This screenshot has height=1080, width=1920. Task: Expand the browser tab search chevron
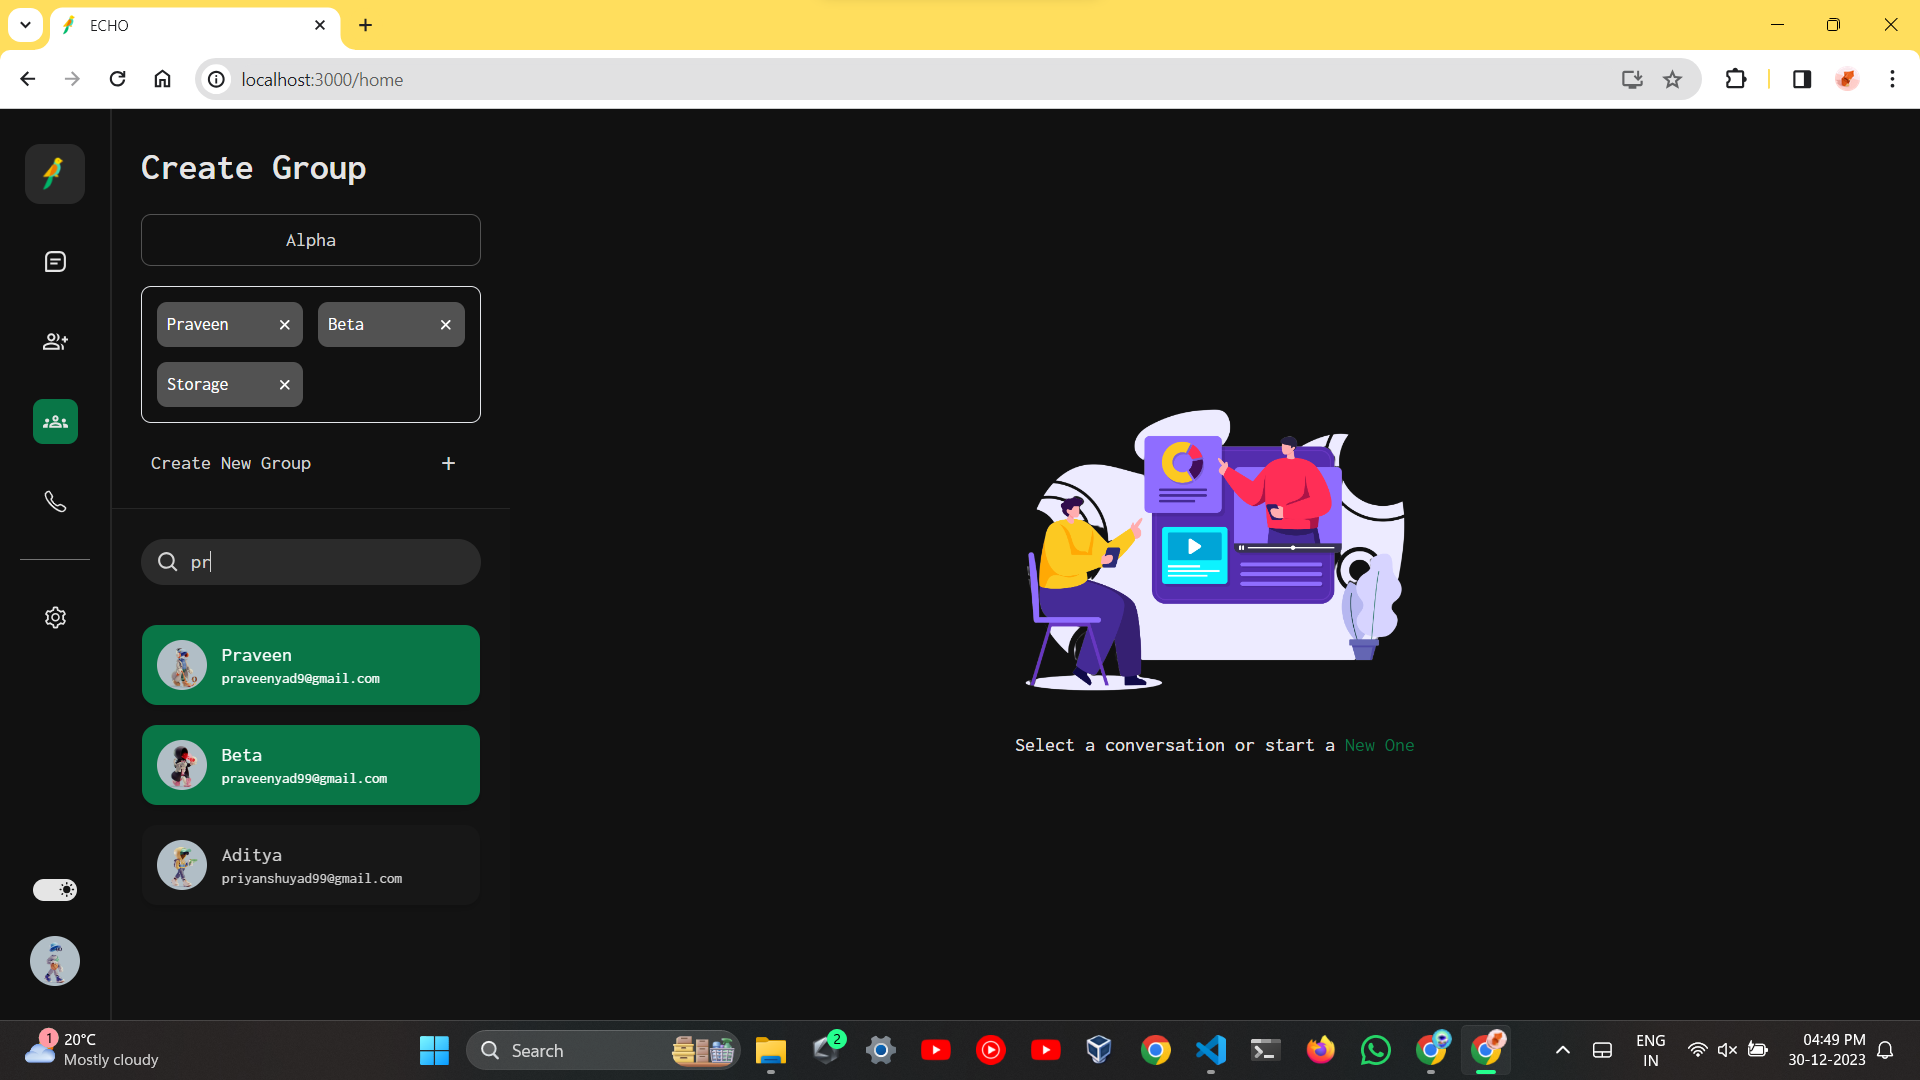(25, 25)
